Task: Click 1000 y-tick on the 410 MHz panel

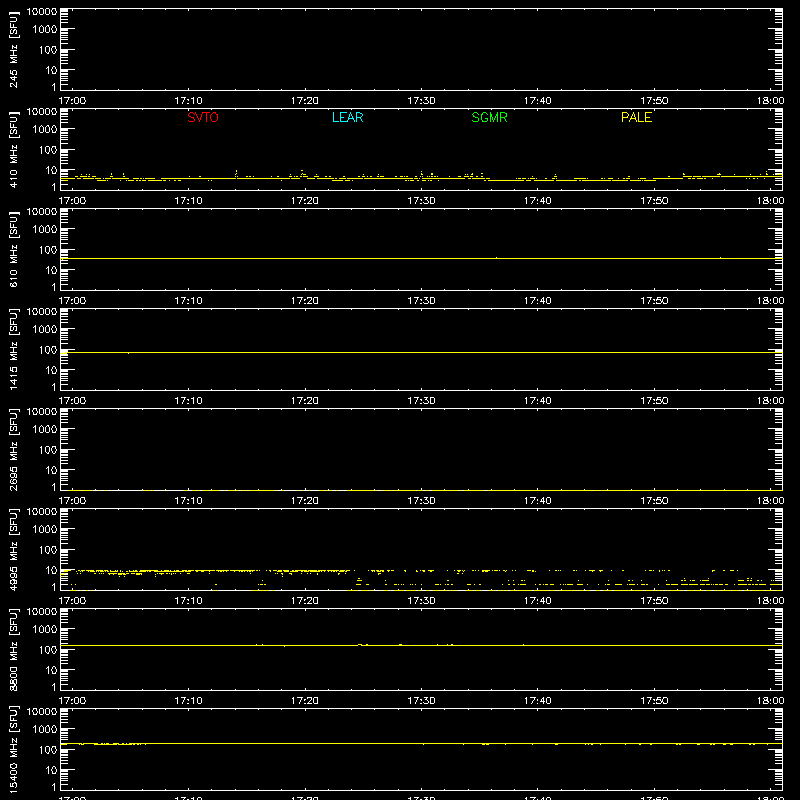Action: coord(45,130)
